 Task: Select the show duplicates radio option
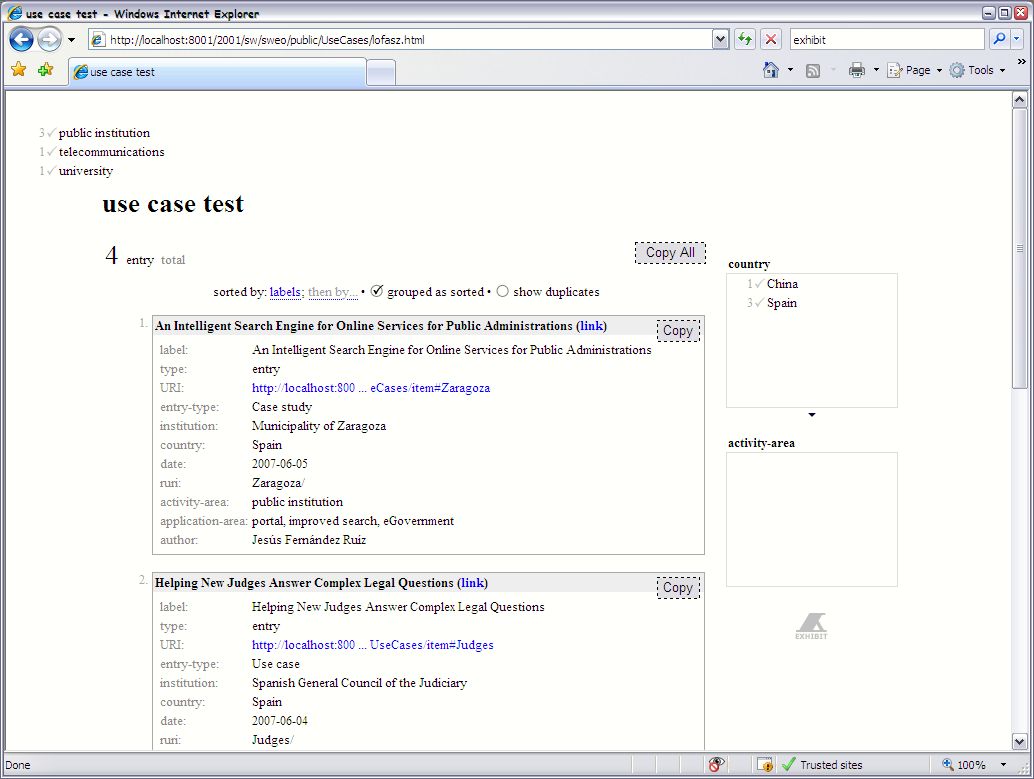click(x=502, y=291)
